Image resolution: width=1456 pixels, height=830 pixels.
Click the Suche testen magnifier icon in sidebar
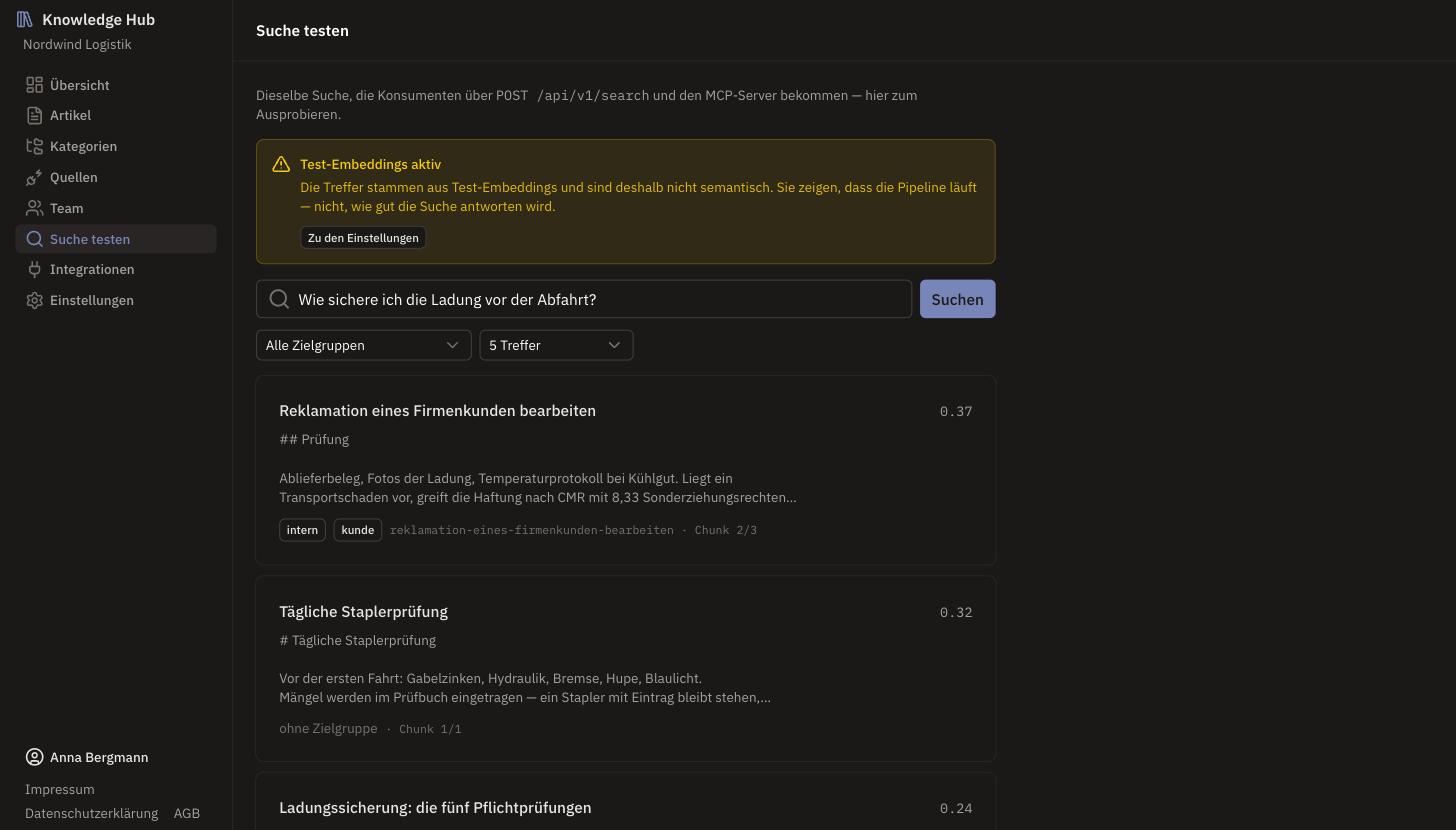click(x=35, y=239)
